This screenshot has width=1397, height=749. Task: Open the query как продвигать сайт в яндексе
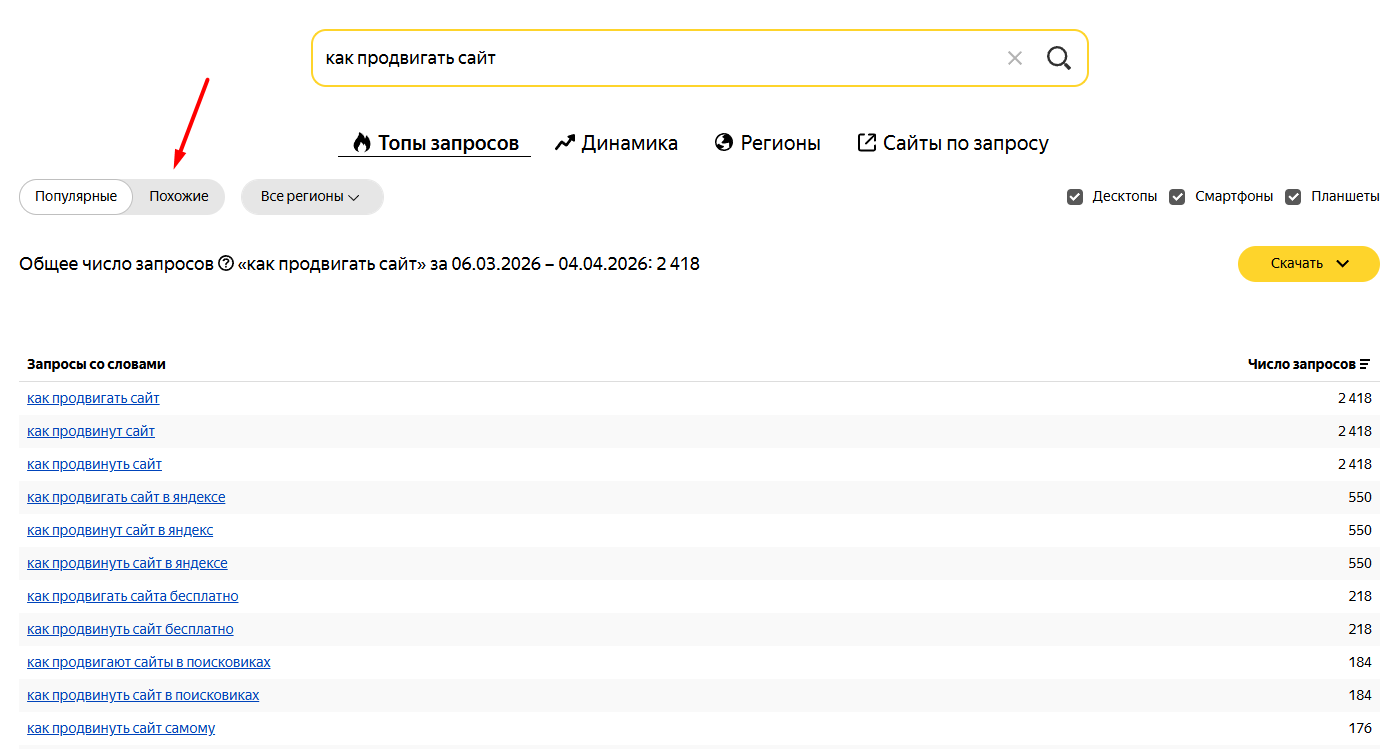coord(126,496)
